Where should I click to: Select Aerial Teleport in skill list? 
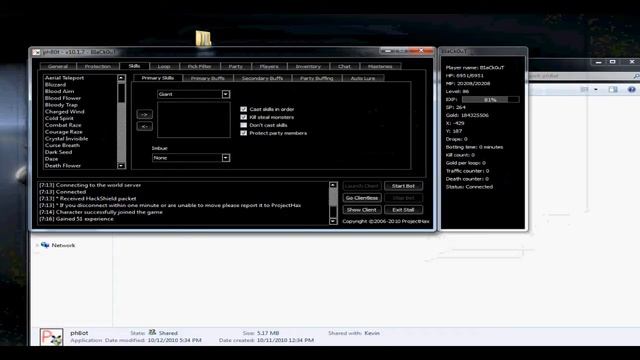tap(64, 78)
